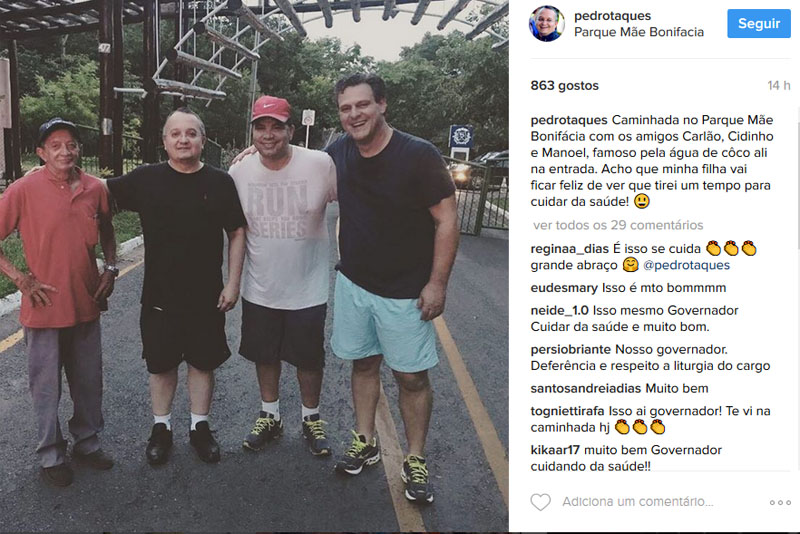Open the Parque Mãe Bonifacia location link
800x534 pixels.
pyautogui.click(x=639, y=32)
